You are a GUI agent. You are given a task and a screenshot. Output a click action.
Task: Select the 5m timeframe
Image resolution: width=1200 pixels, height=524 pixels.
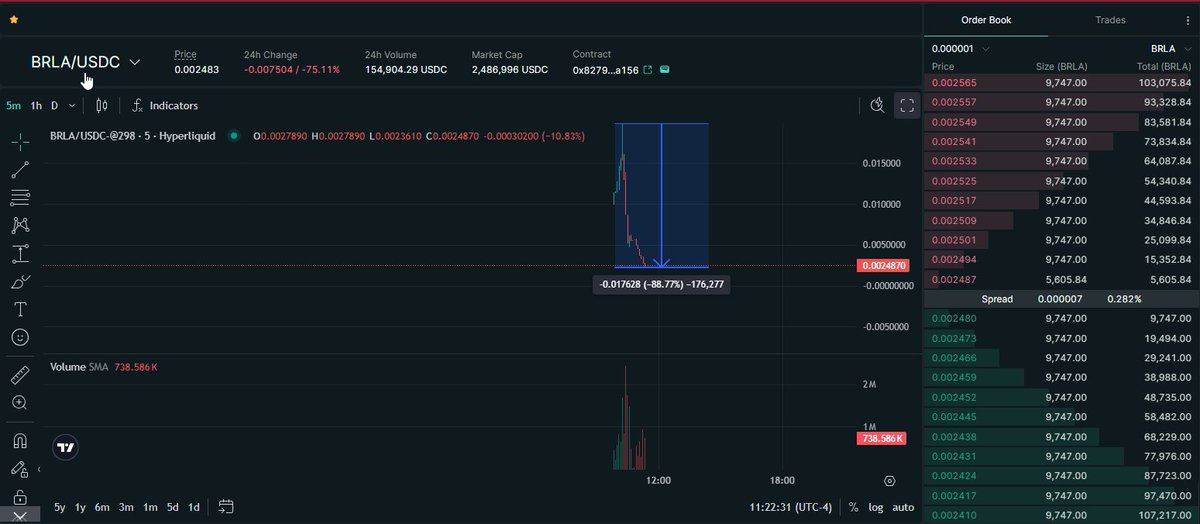[x=14, y=106]
